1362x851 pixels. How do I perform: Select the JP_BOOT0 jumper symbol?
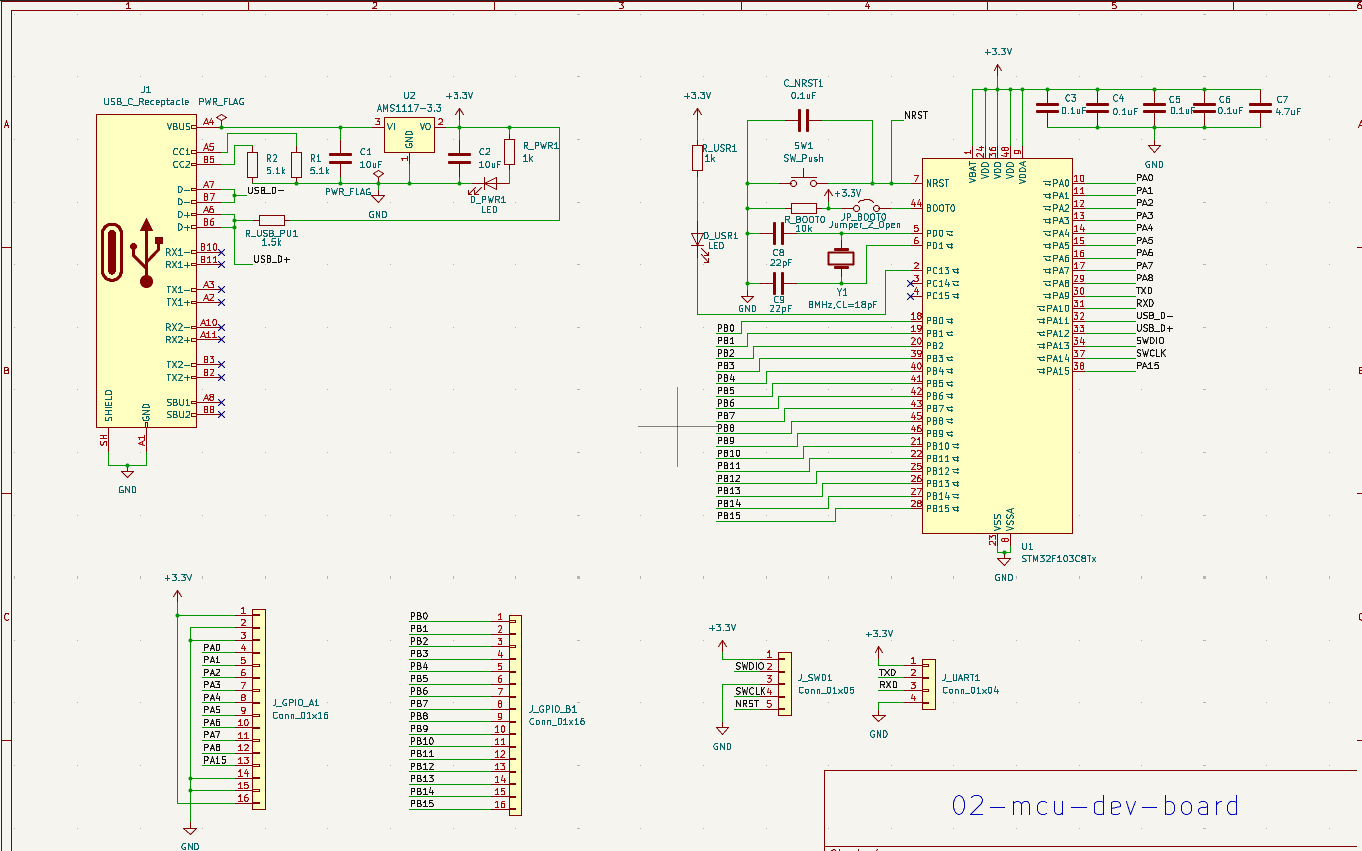[865, 207]
